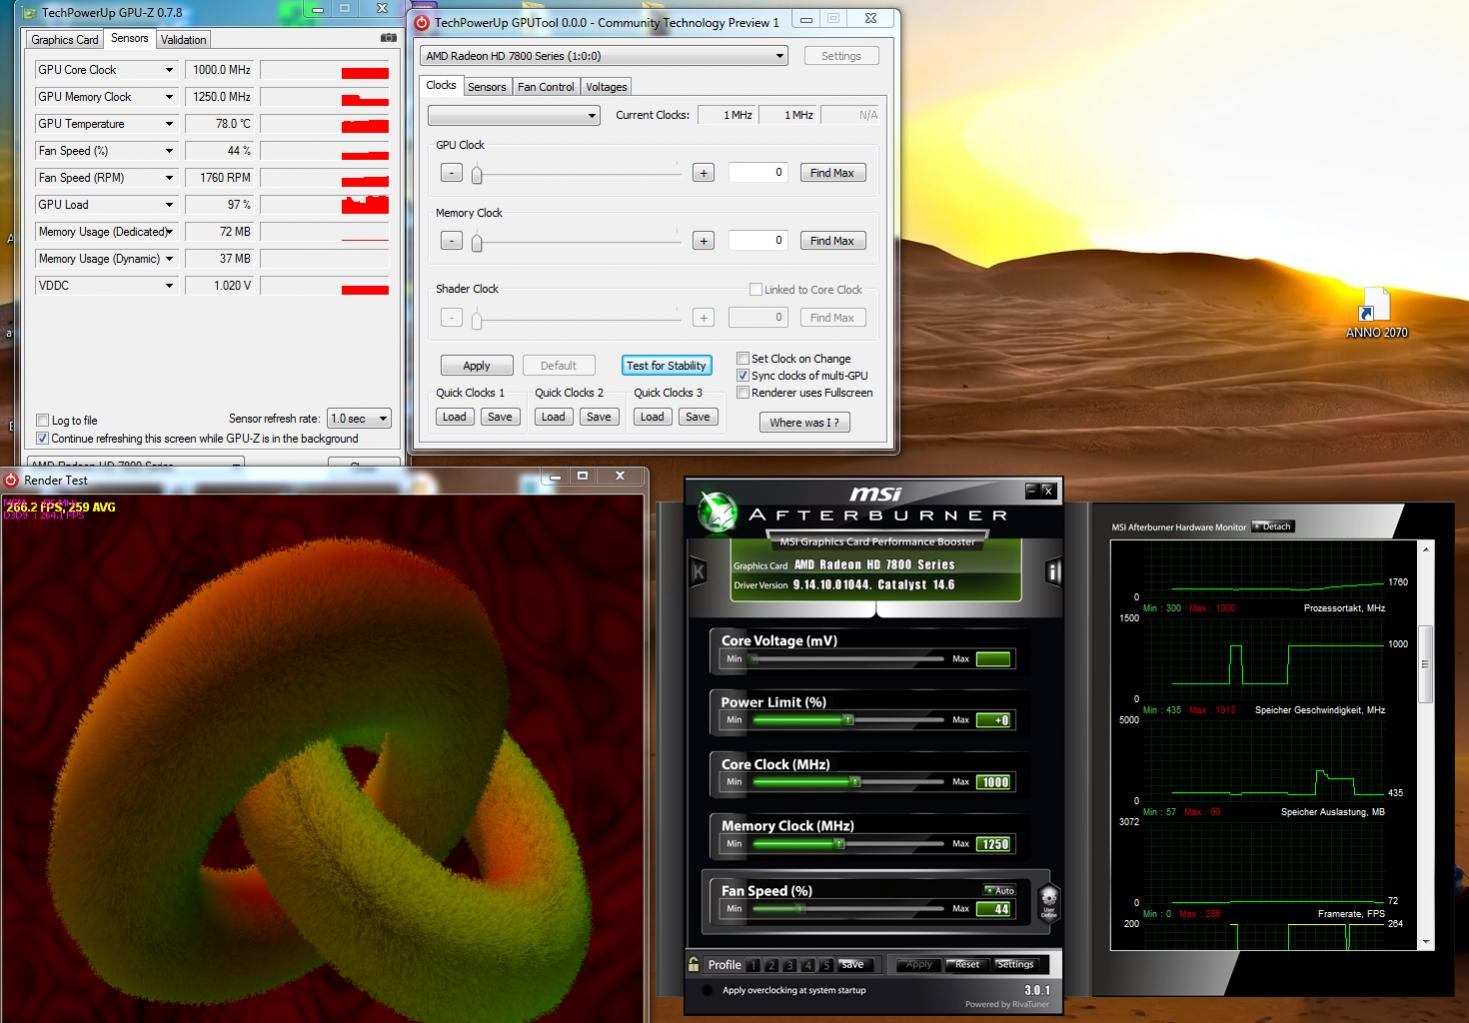Uncheck Continue refreshing in background option

click(42, 438)
